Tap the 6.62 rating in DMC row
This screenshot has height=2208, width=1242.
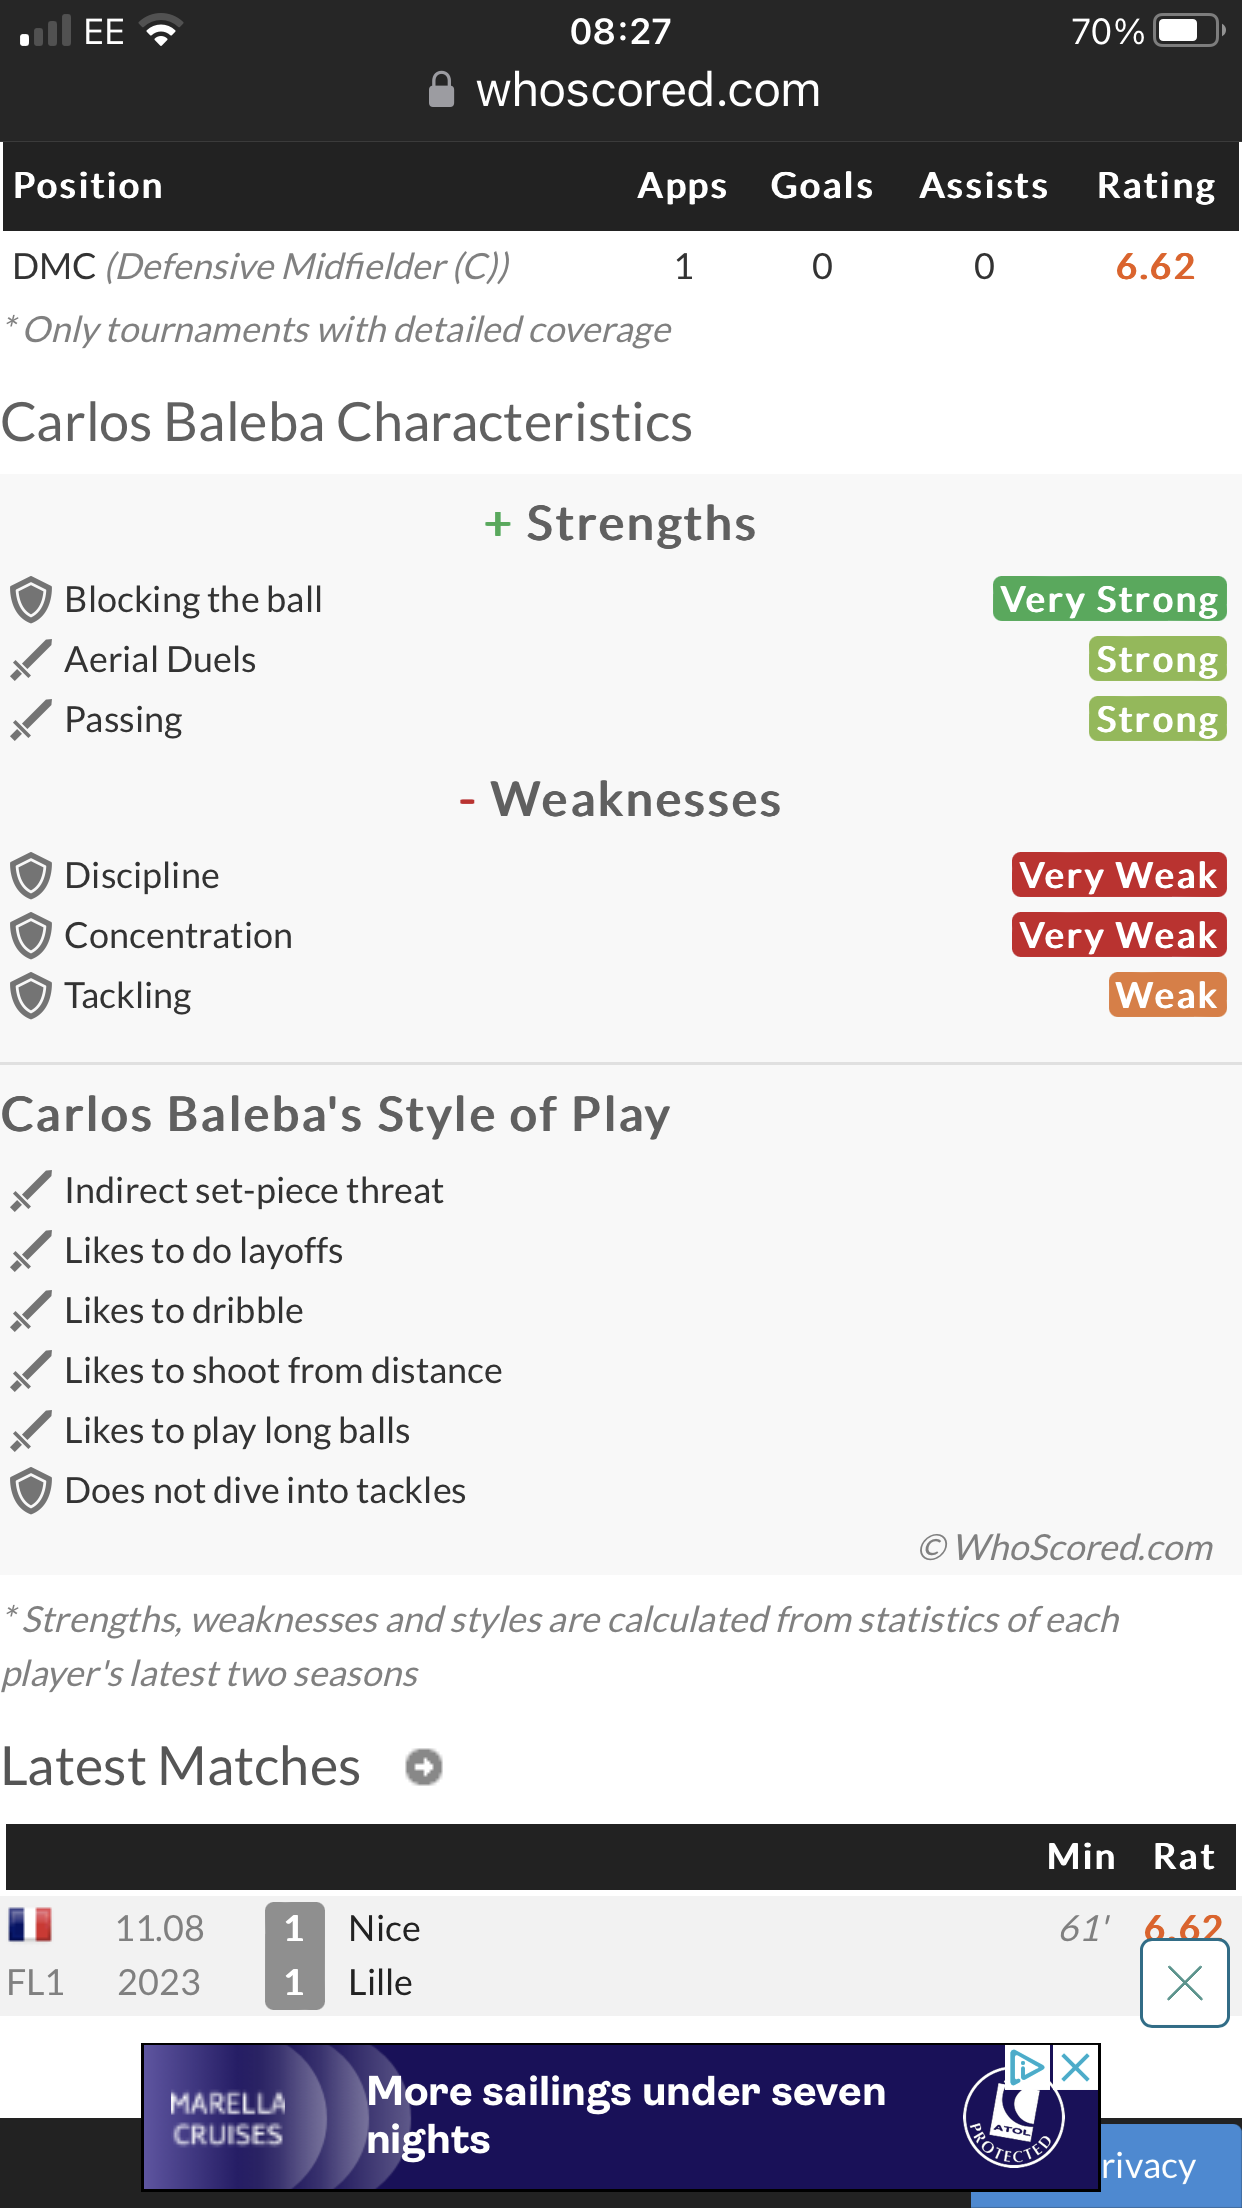(1155, 267)
